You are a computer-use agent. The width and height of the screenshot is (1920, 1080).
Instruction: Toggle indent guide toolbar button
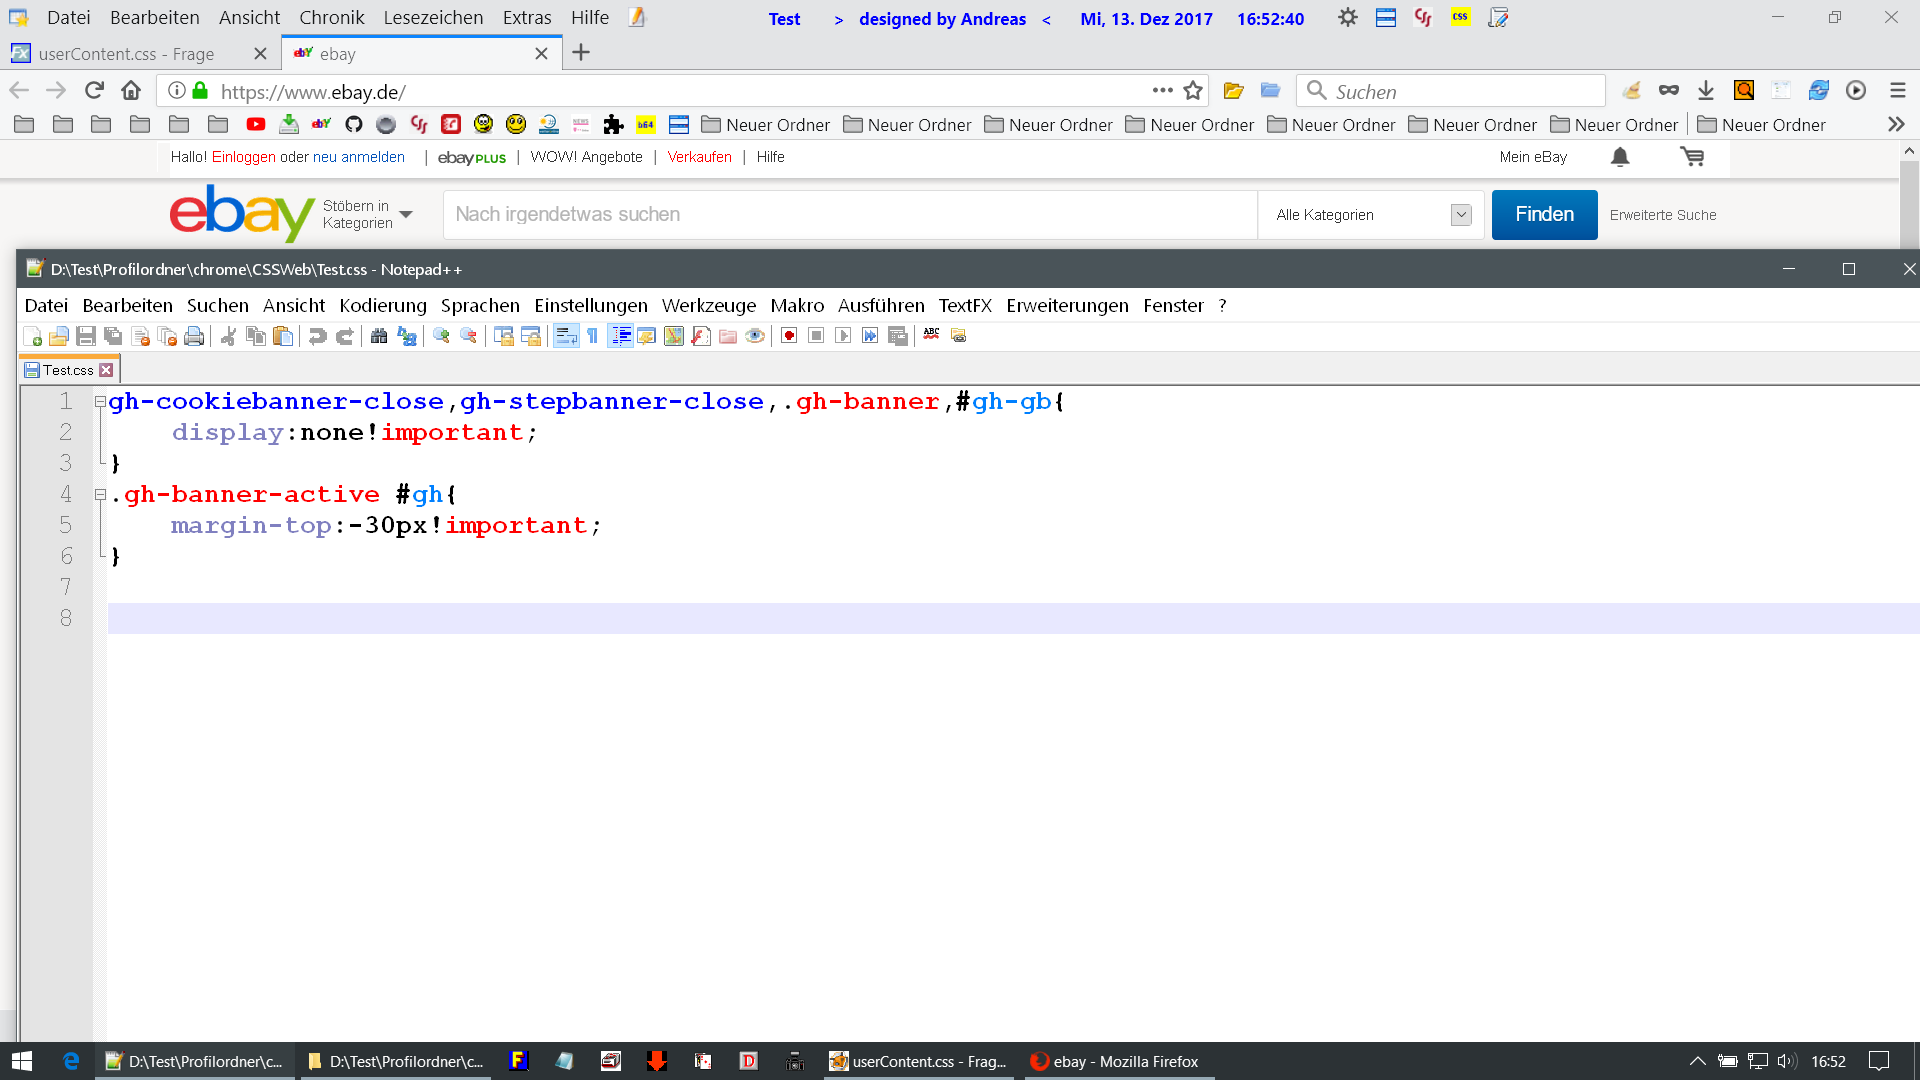pos(620,336)
